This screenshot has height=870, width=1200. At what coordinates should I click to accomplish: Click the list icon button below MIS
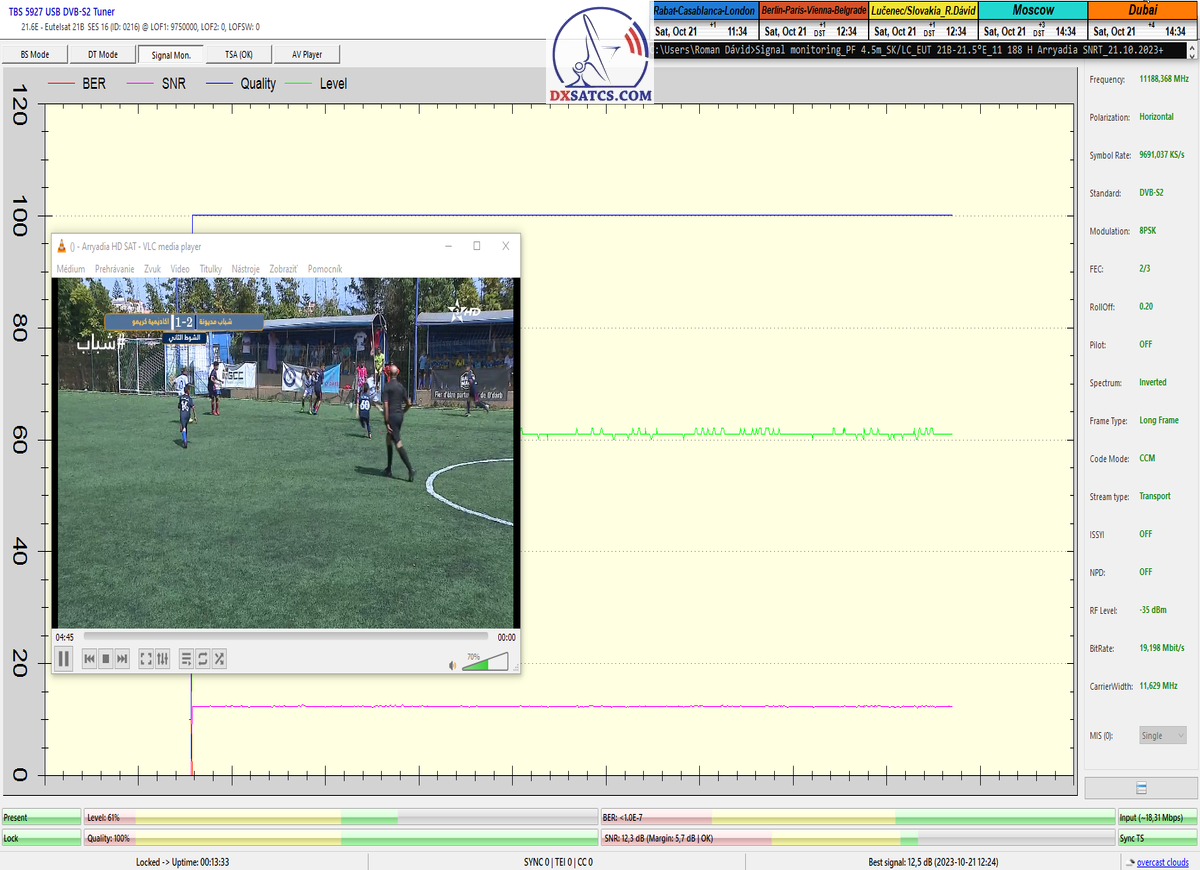1141,788
